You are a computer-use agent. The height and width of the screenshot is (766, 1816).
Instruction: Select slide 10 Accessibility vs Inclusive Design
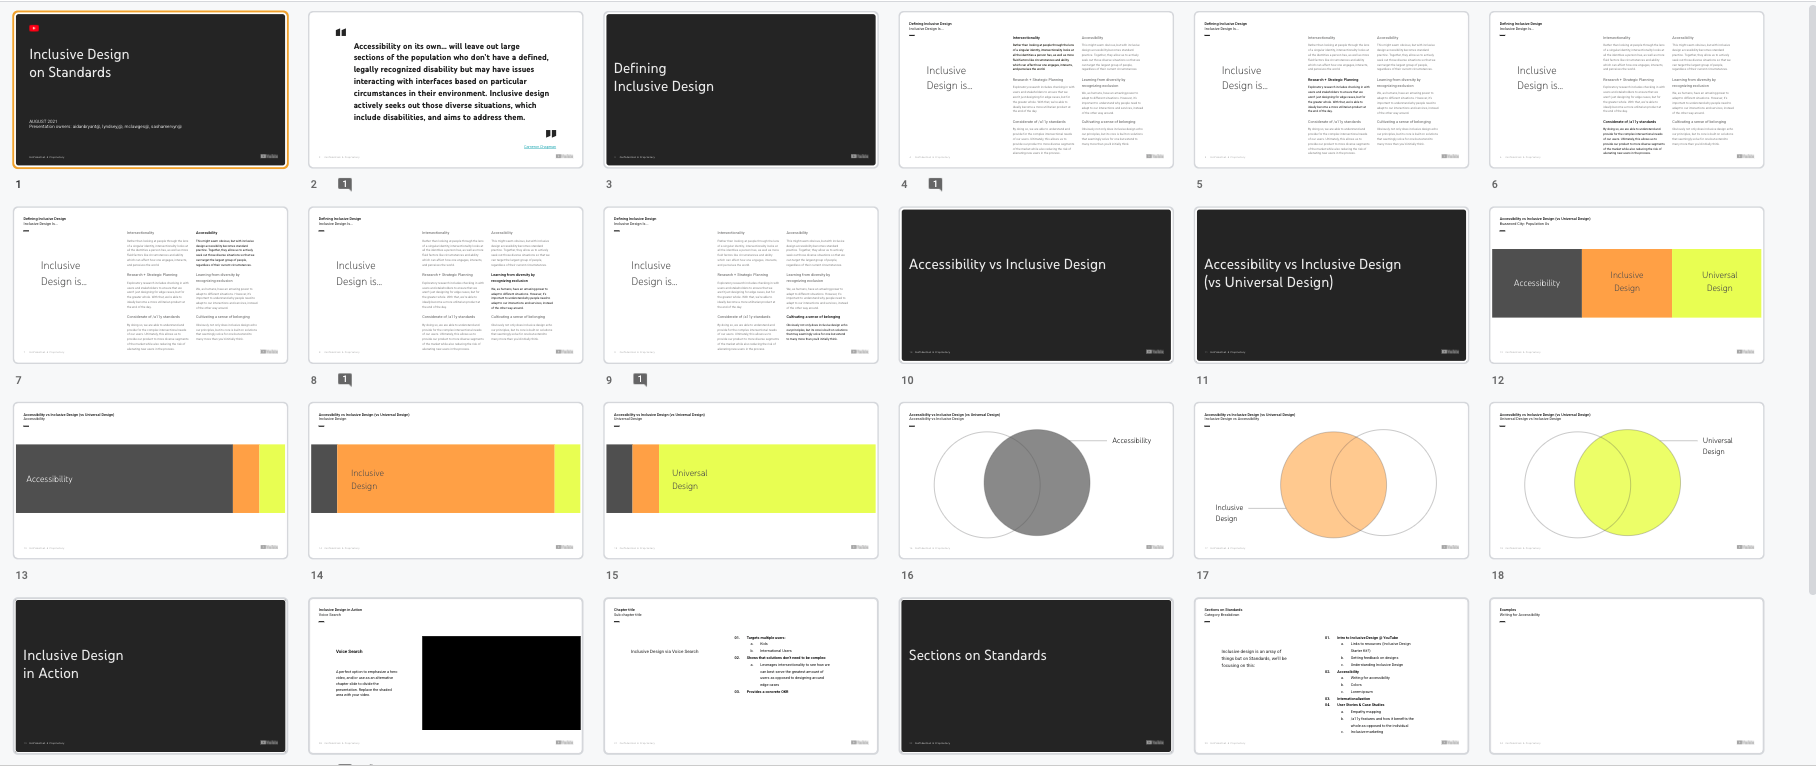1036,285
